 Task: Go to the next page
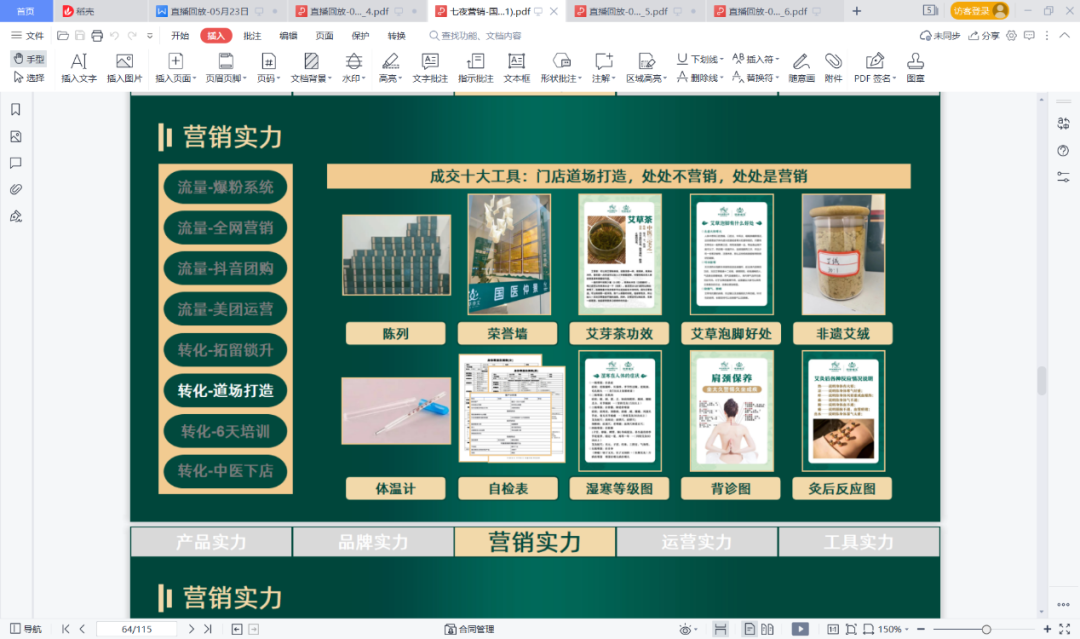click(191, 629)
